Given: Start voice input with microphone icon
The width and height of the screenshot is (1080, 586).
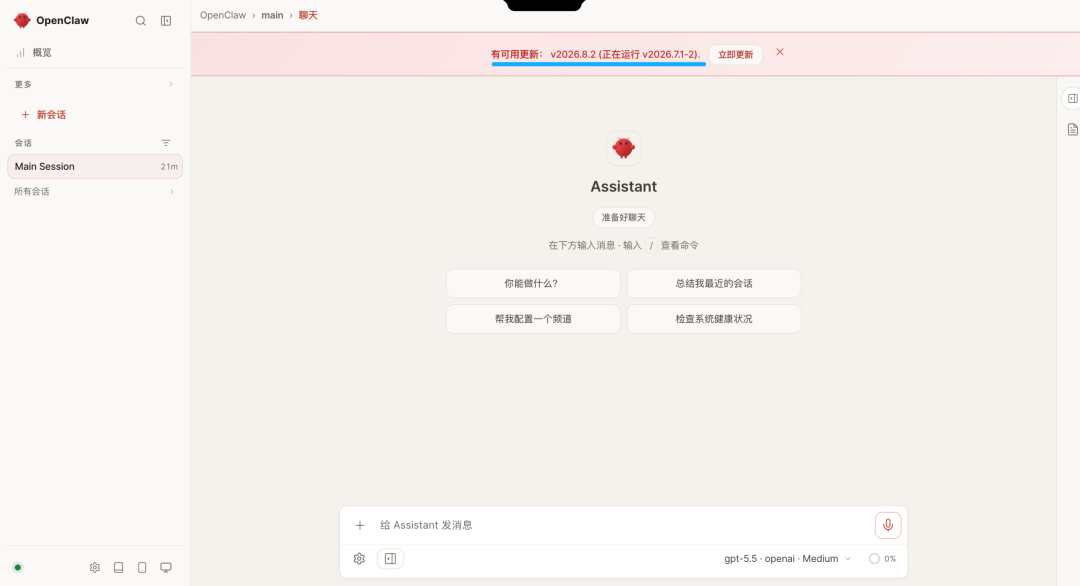Looking at the screenshot, I should (x=888, y=525).
